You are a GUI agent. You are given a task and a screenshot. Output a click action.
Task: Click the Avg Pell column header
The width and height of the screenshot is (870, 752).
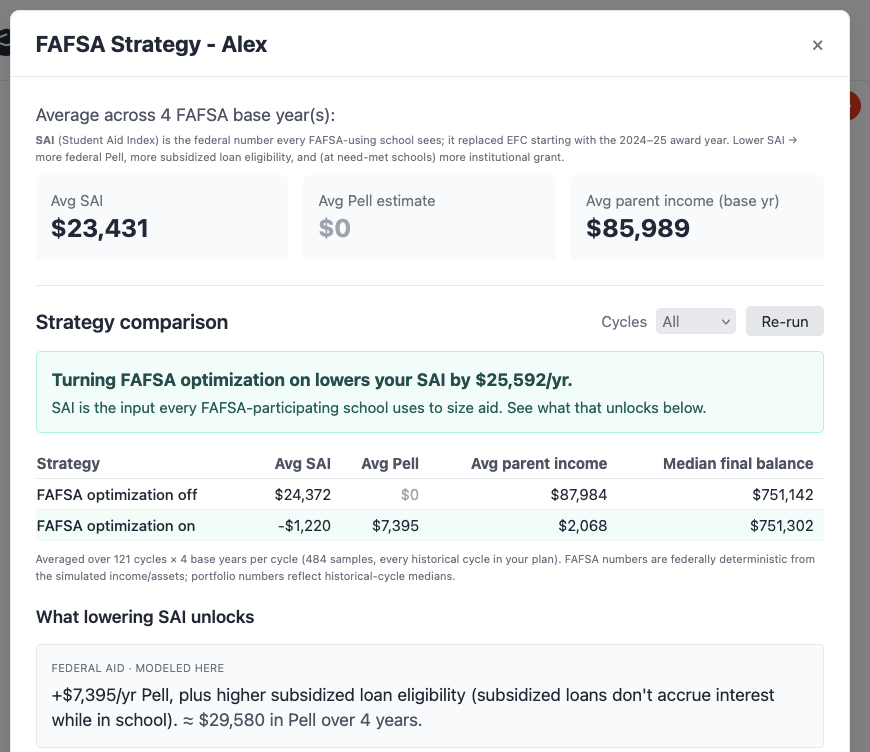(390, 463)
